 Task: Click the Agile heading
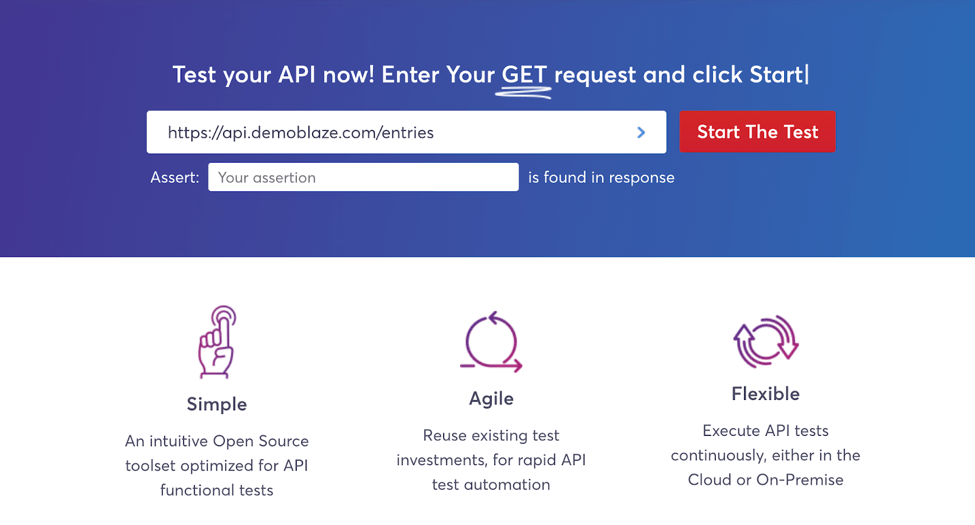coord(491,399)
